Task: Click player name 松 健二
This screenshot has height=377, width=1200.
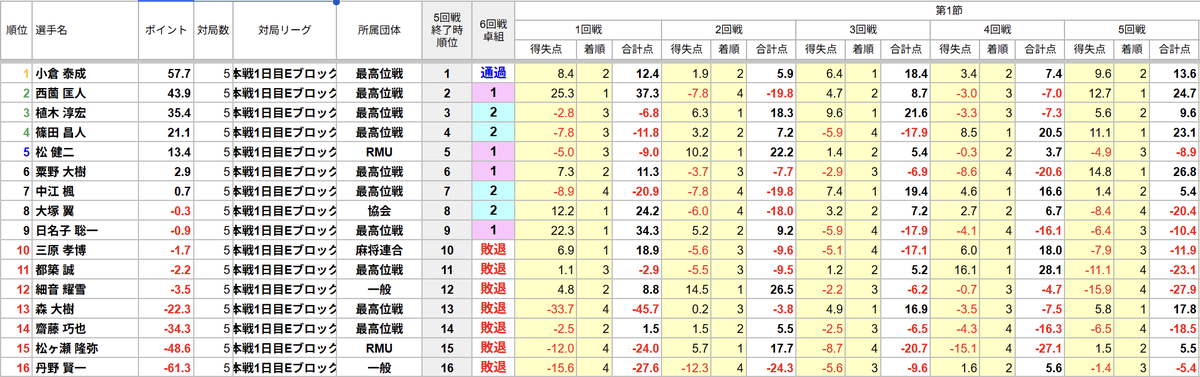Action: (55, 153)
